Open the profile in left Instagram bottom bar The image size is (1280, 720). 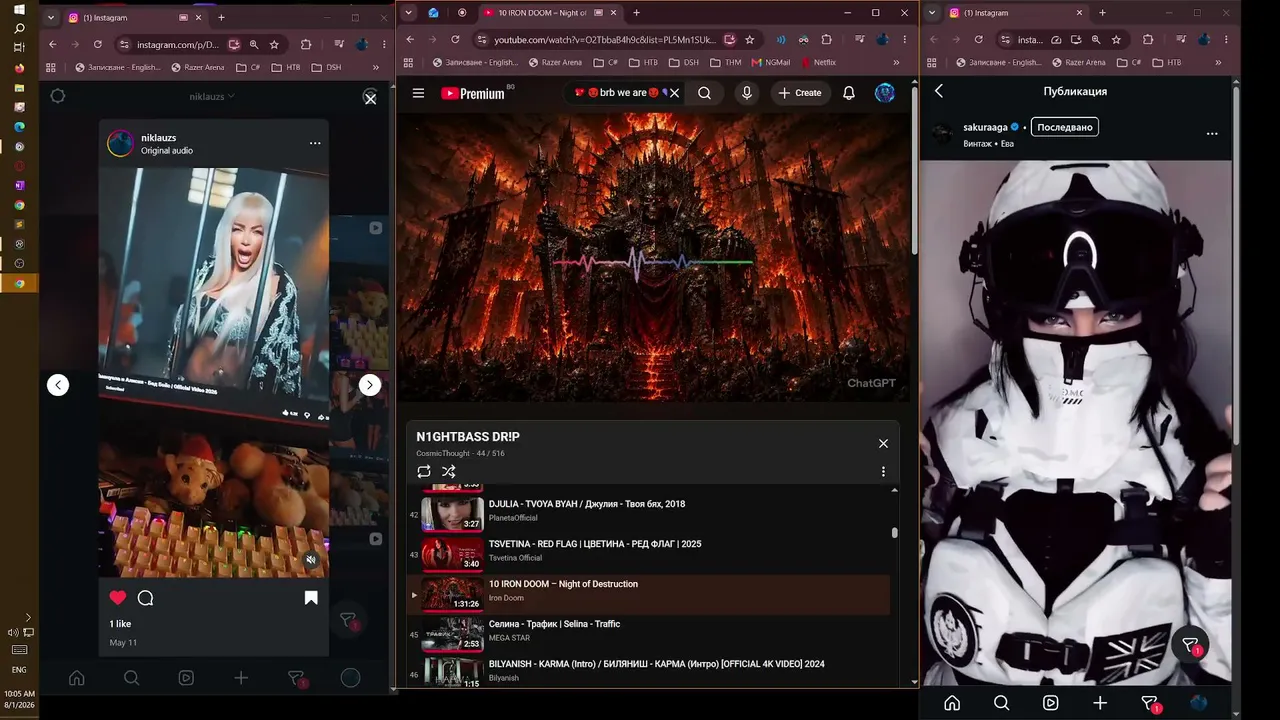350,678
